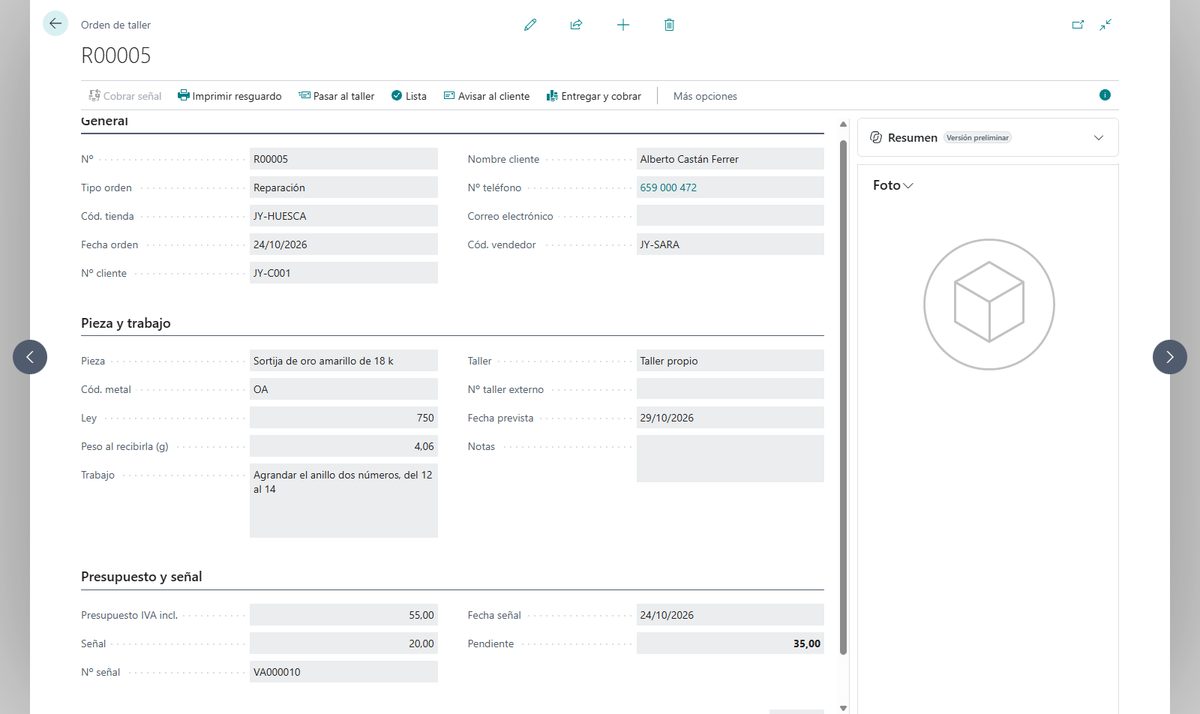The image size is (1200, 714).
Task: Mark the order as Lista
Action: [x=408, y=96]
